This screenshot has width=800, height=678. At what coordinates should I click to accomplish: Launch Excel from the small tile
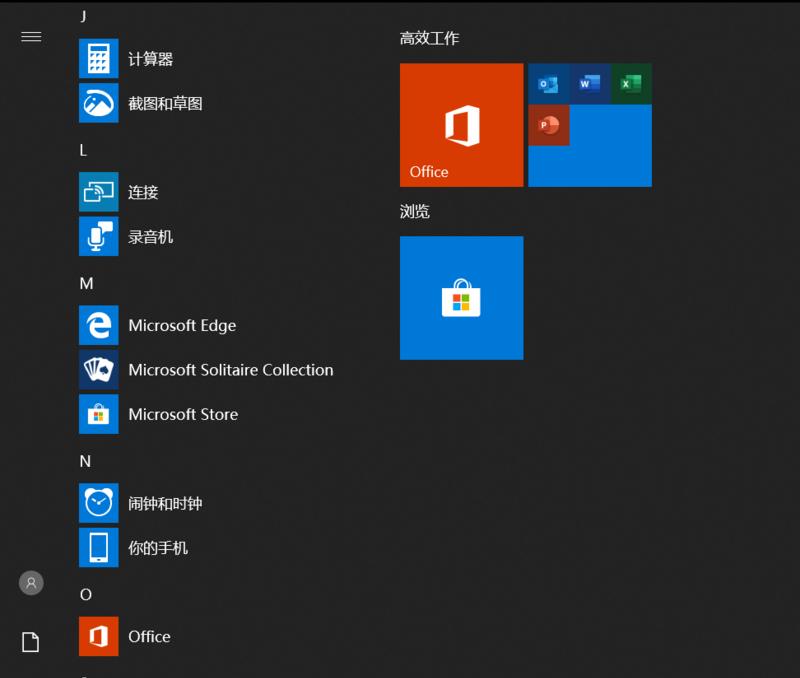pos(631,84)
